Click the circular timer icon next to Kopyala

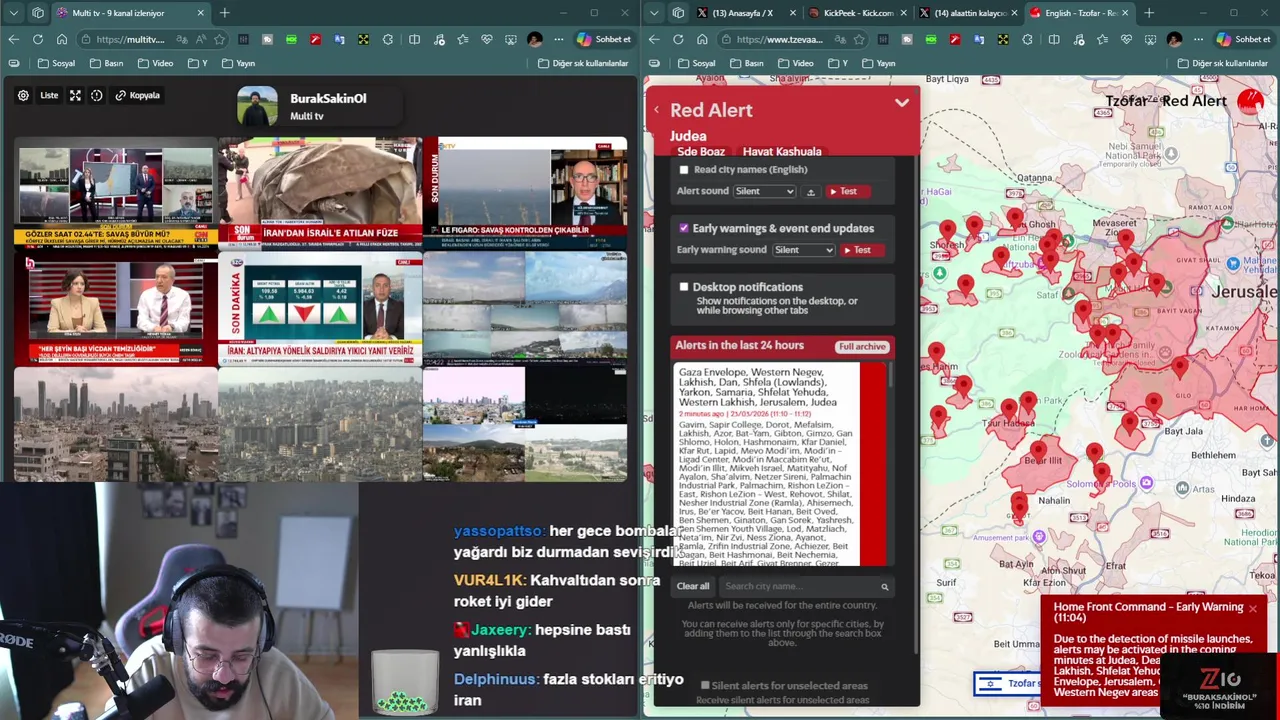(97, 95)
